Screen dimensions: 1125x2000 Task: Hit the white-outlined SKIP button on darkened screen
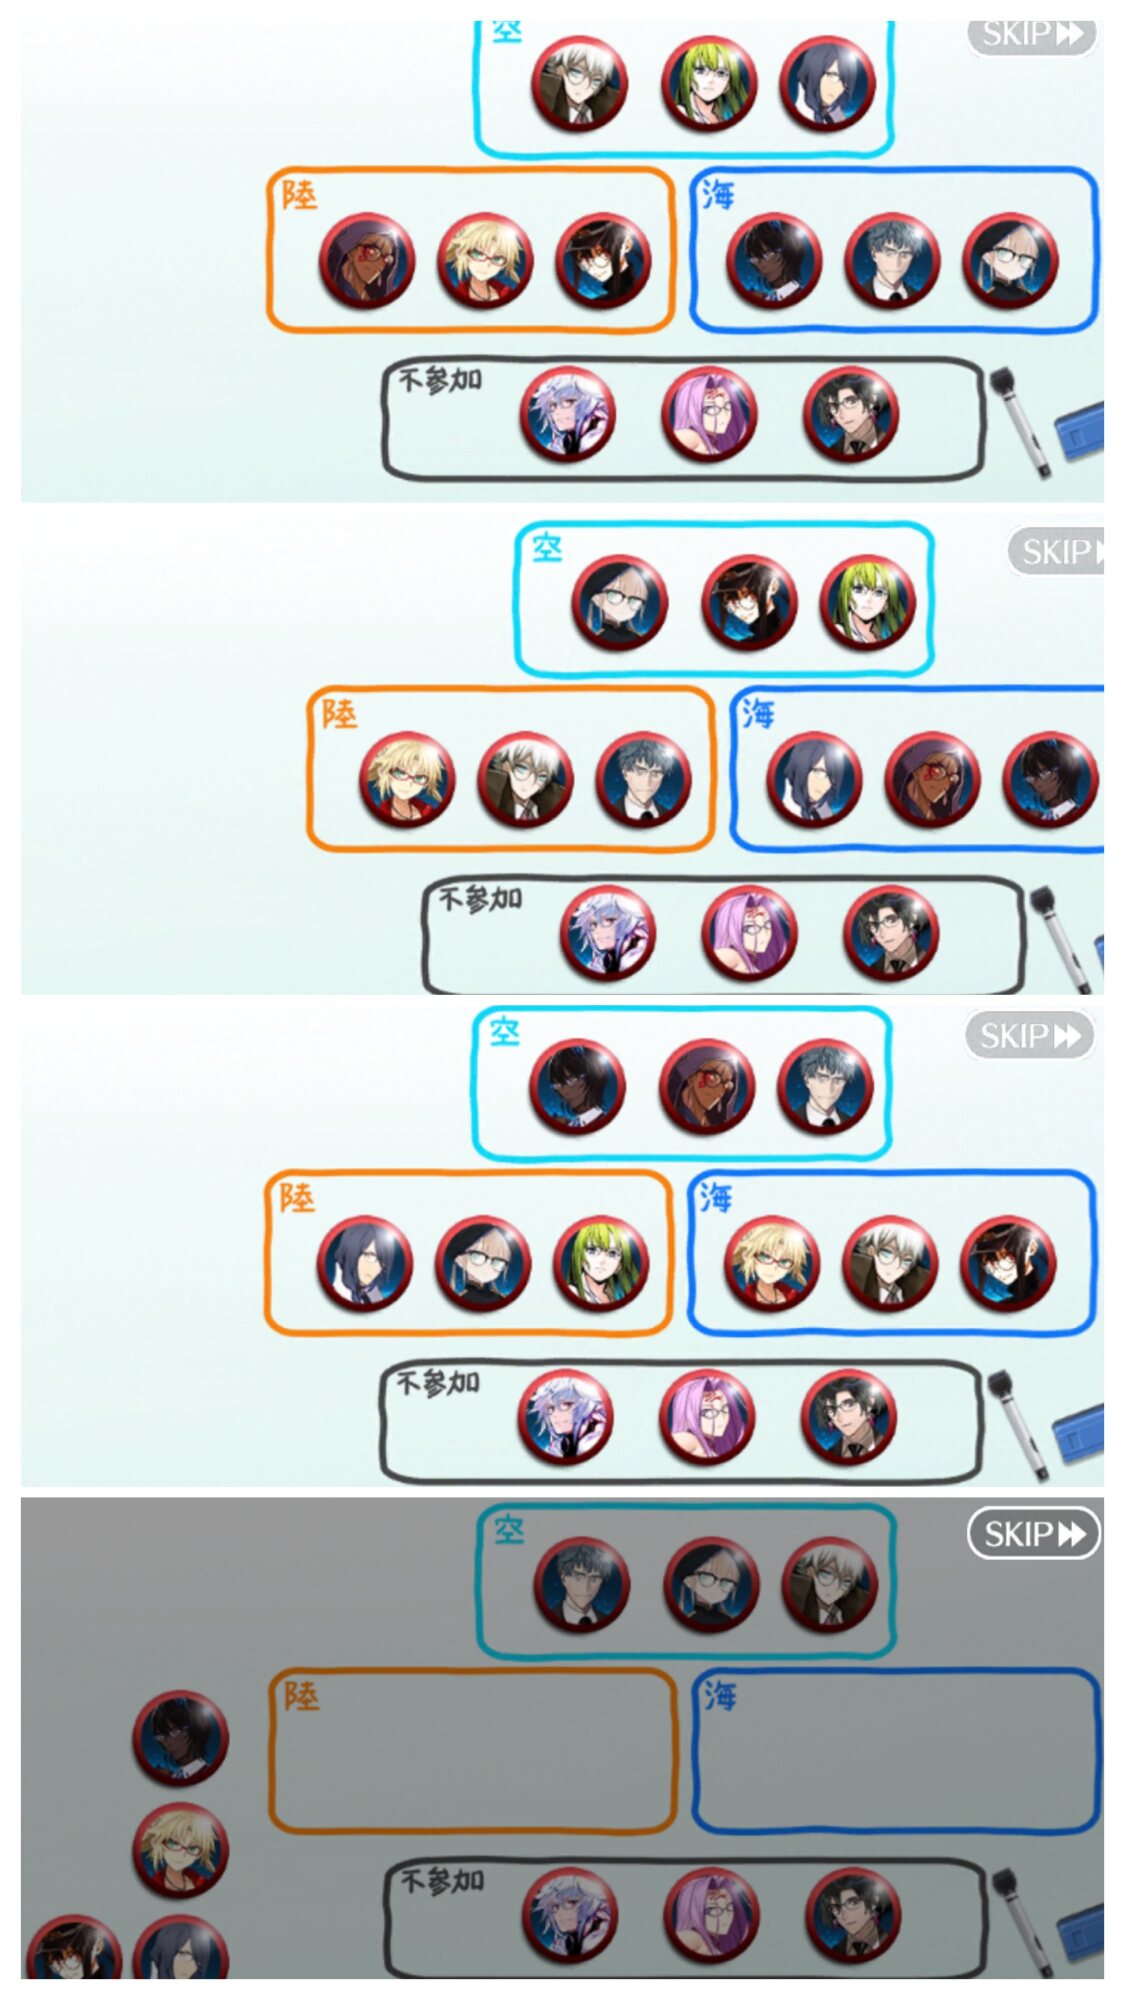click(x=1033, y=1533)
